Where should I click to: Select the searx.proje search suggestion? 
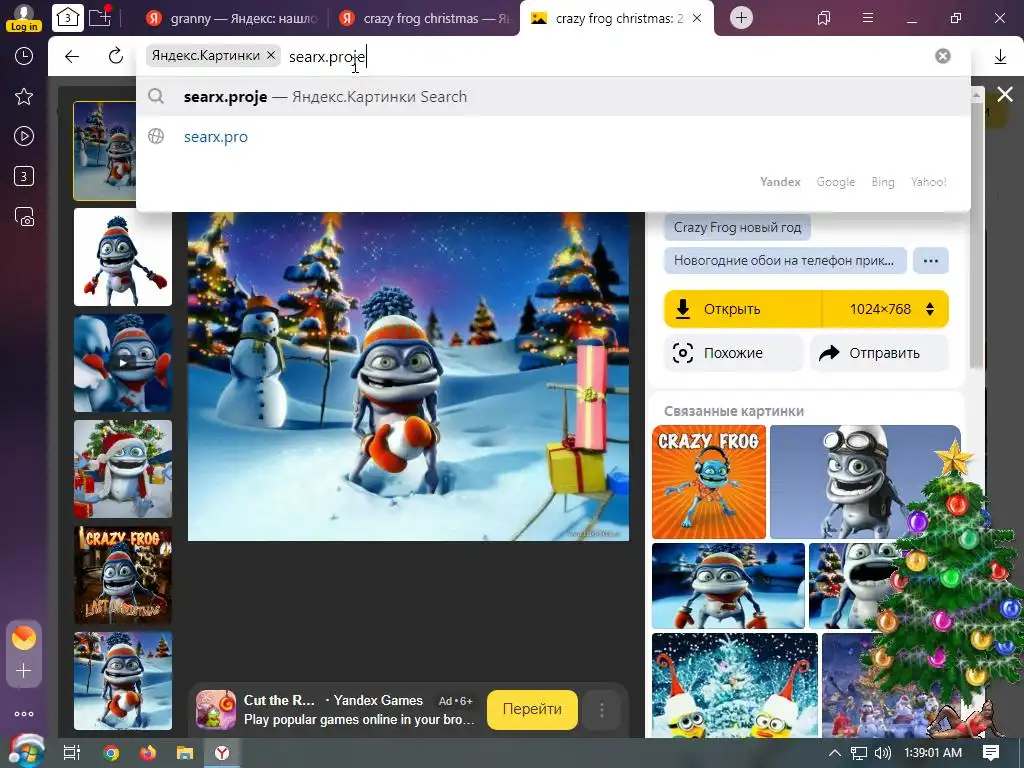(x=553, y=97)
